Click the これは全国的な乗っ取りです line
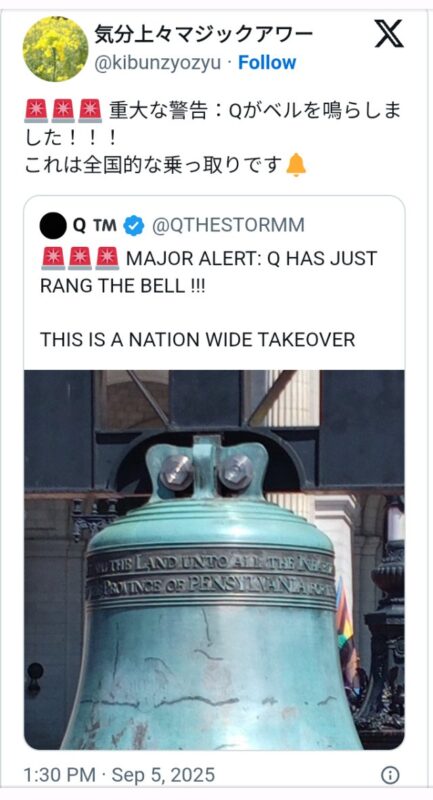The height and width of the screenshot is (800, 433). coord(154,165)
